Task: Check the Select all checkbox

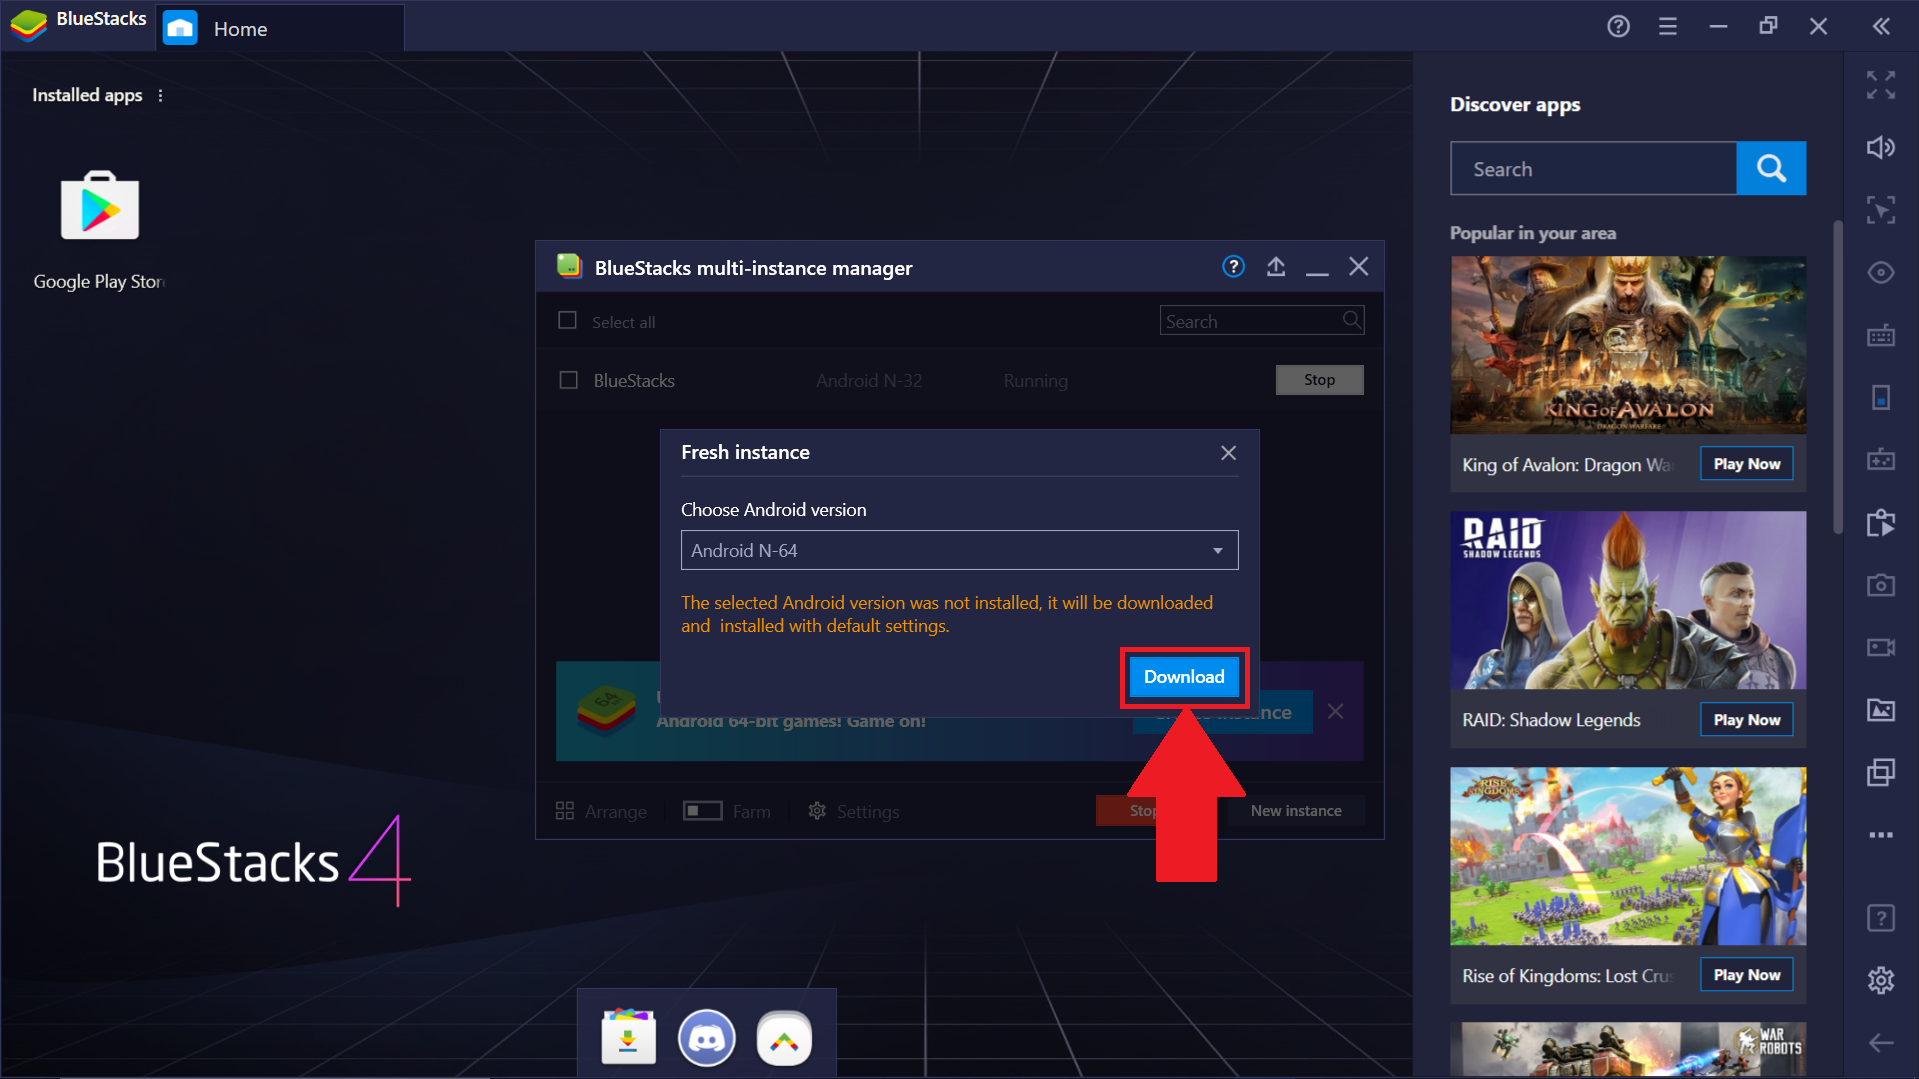Action: [x=567, y=321]
